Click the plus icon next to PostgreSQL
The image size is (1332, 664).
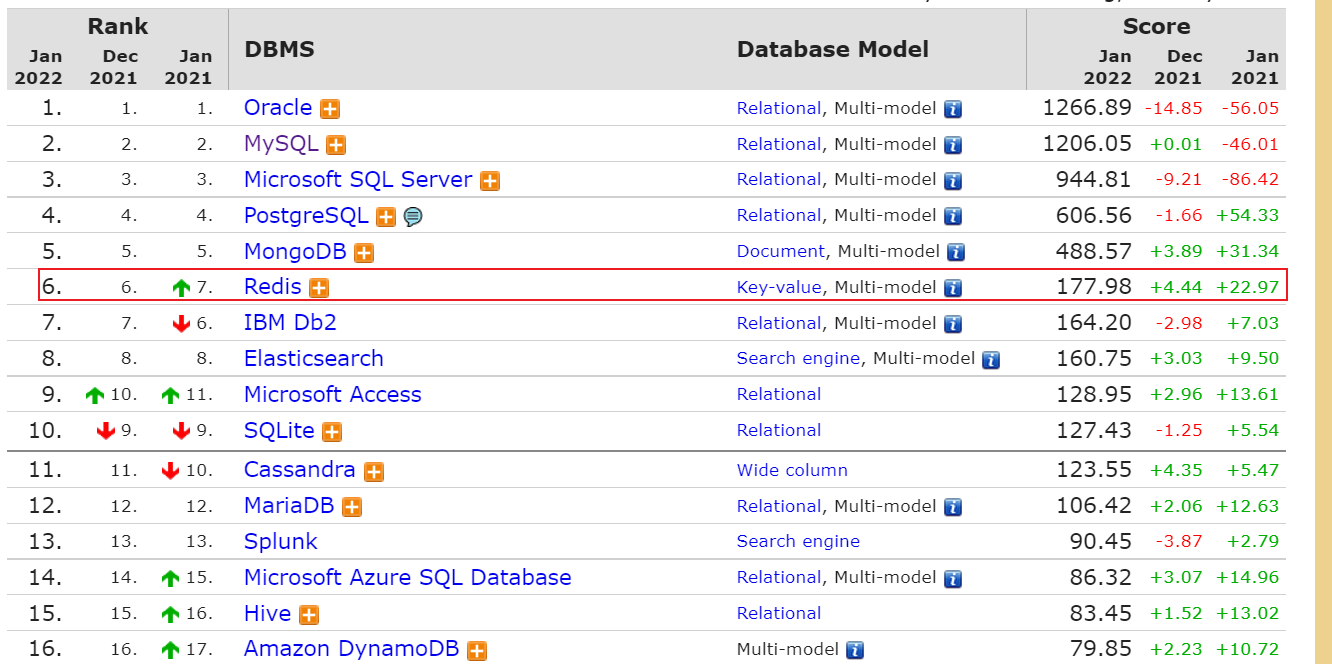click(386, 217)
